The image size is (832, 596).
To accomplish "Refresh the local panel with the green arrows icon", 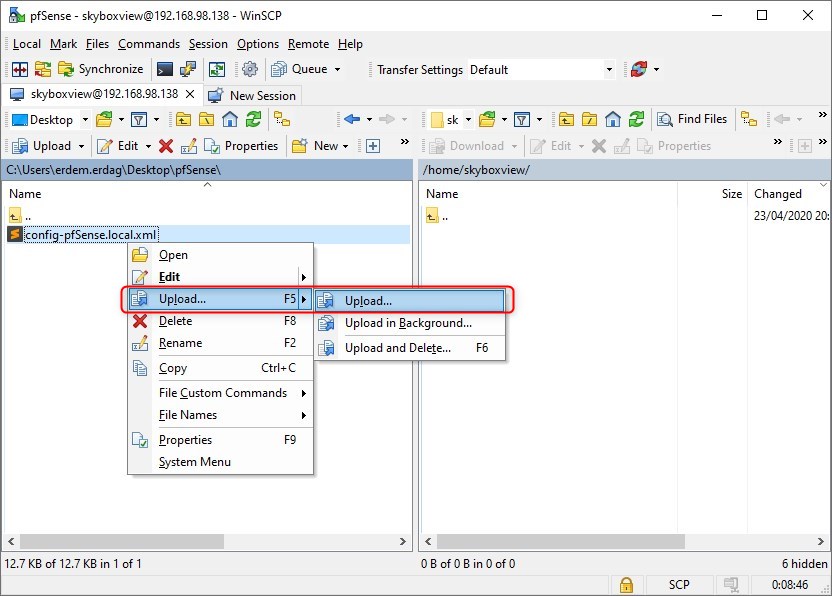I will [253, 119].
